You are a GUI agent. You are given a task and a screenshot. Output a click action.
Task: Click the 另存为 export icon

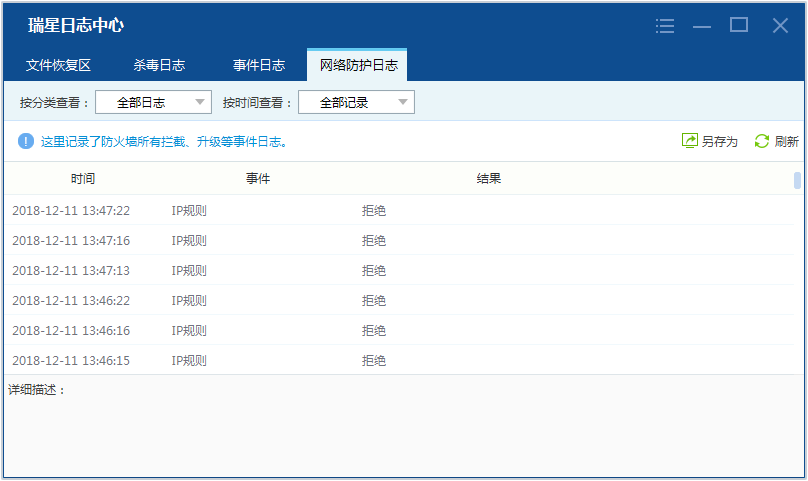[x=689, y=141]
